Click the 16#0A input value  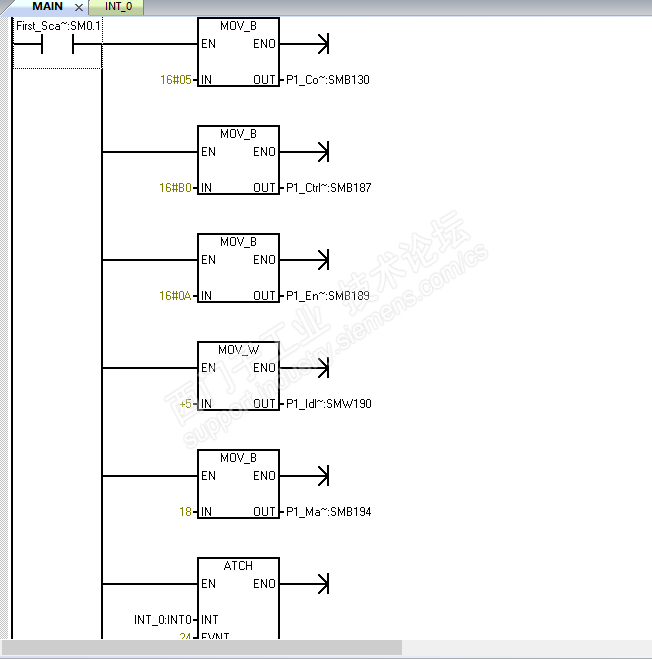pos(175,296)
